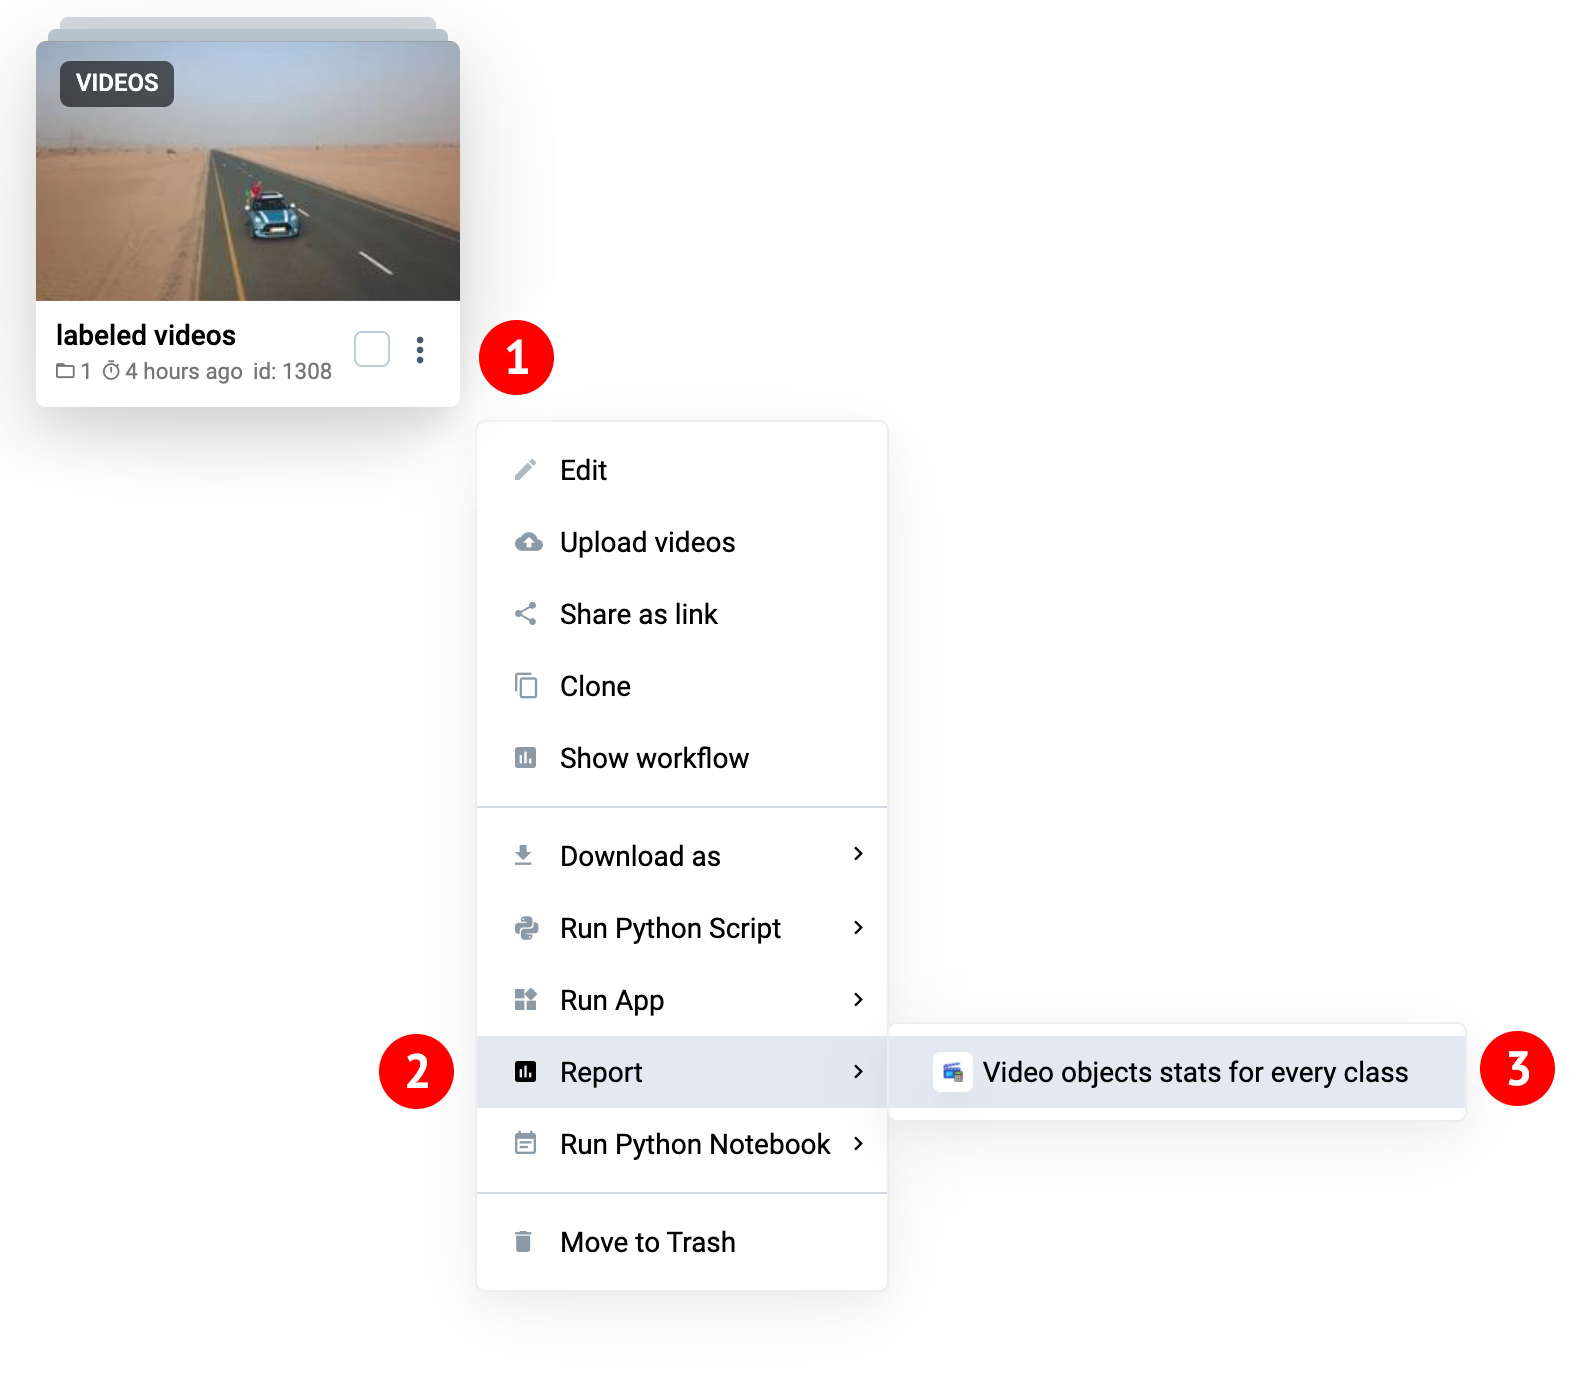Screen dimensions: 1584x1380
Task: Click the download arrow icon
Action: (x=523, y=855)
